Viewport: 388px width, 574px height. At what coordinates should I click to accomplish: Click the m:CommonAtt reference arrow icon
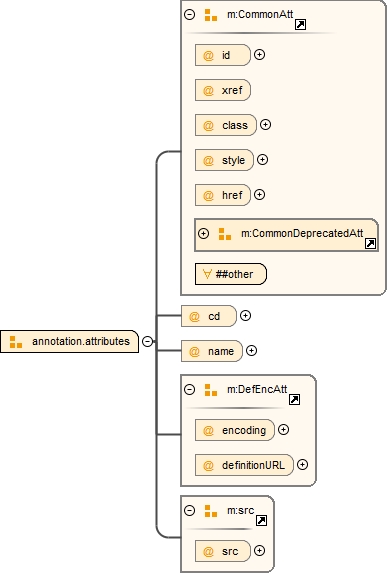tap(301, 25)
